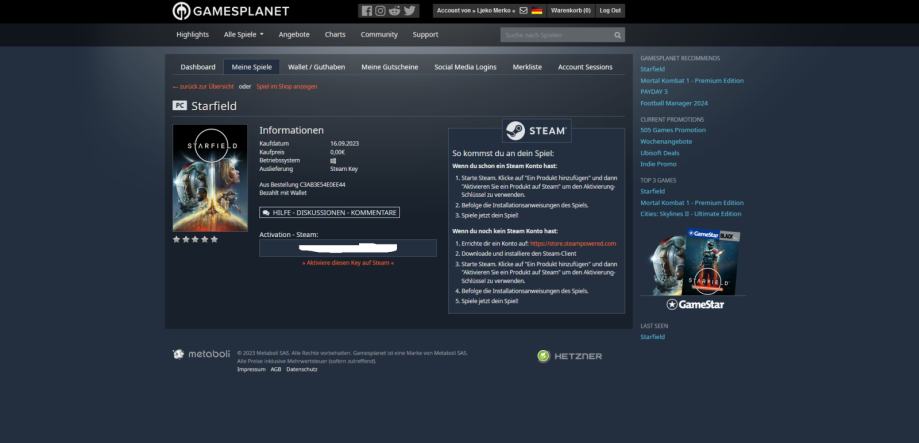Open Hilfe - Diskussionen - Kommentare button
919x443 pixels.
pyautogui.click(x=329, y=213)
